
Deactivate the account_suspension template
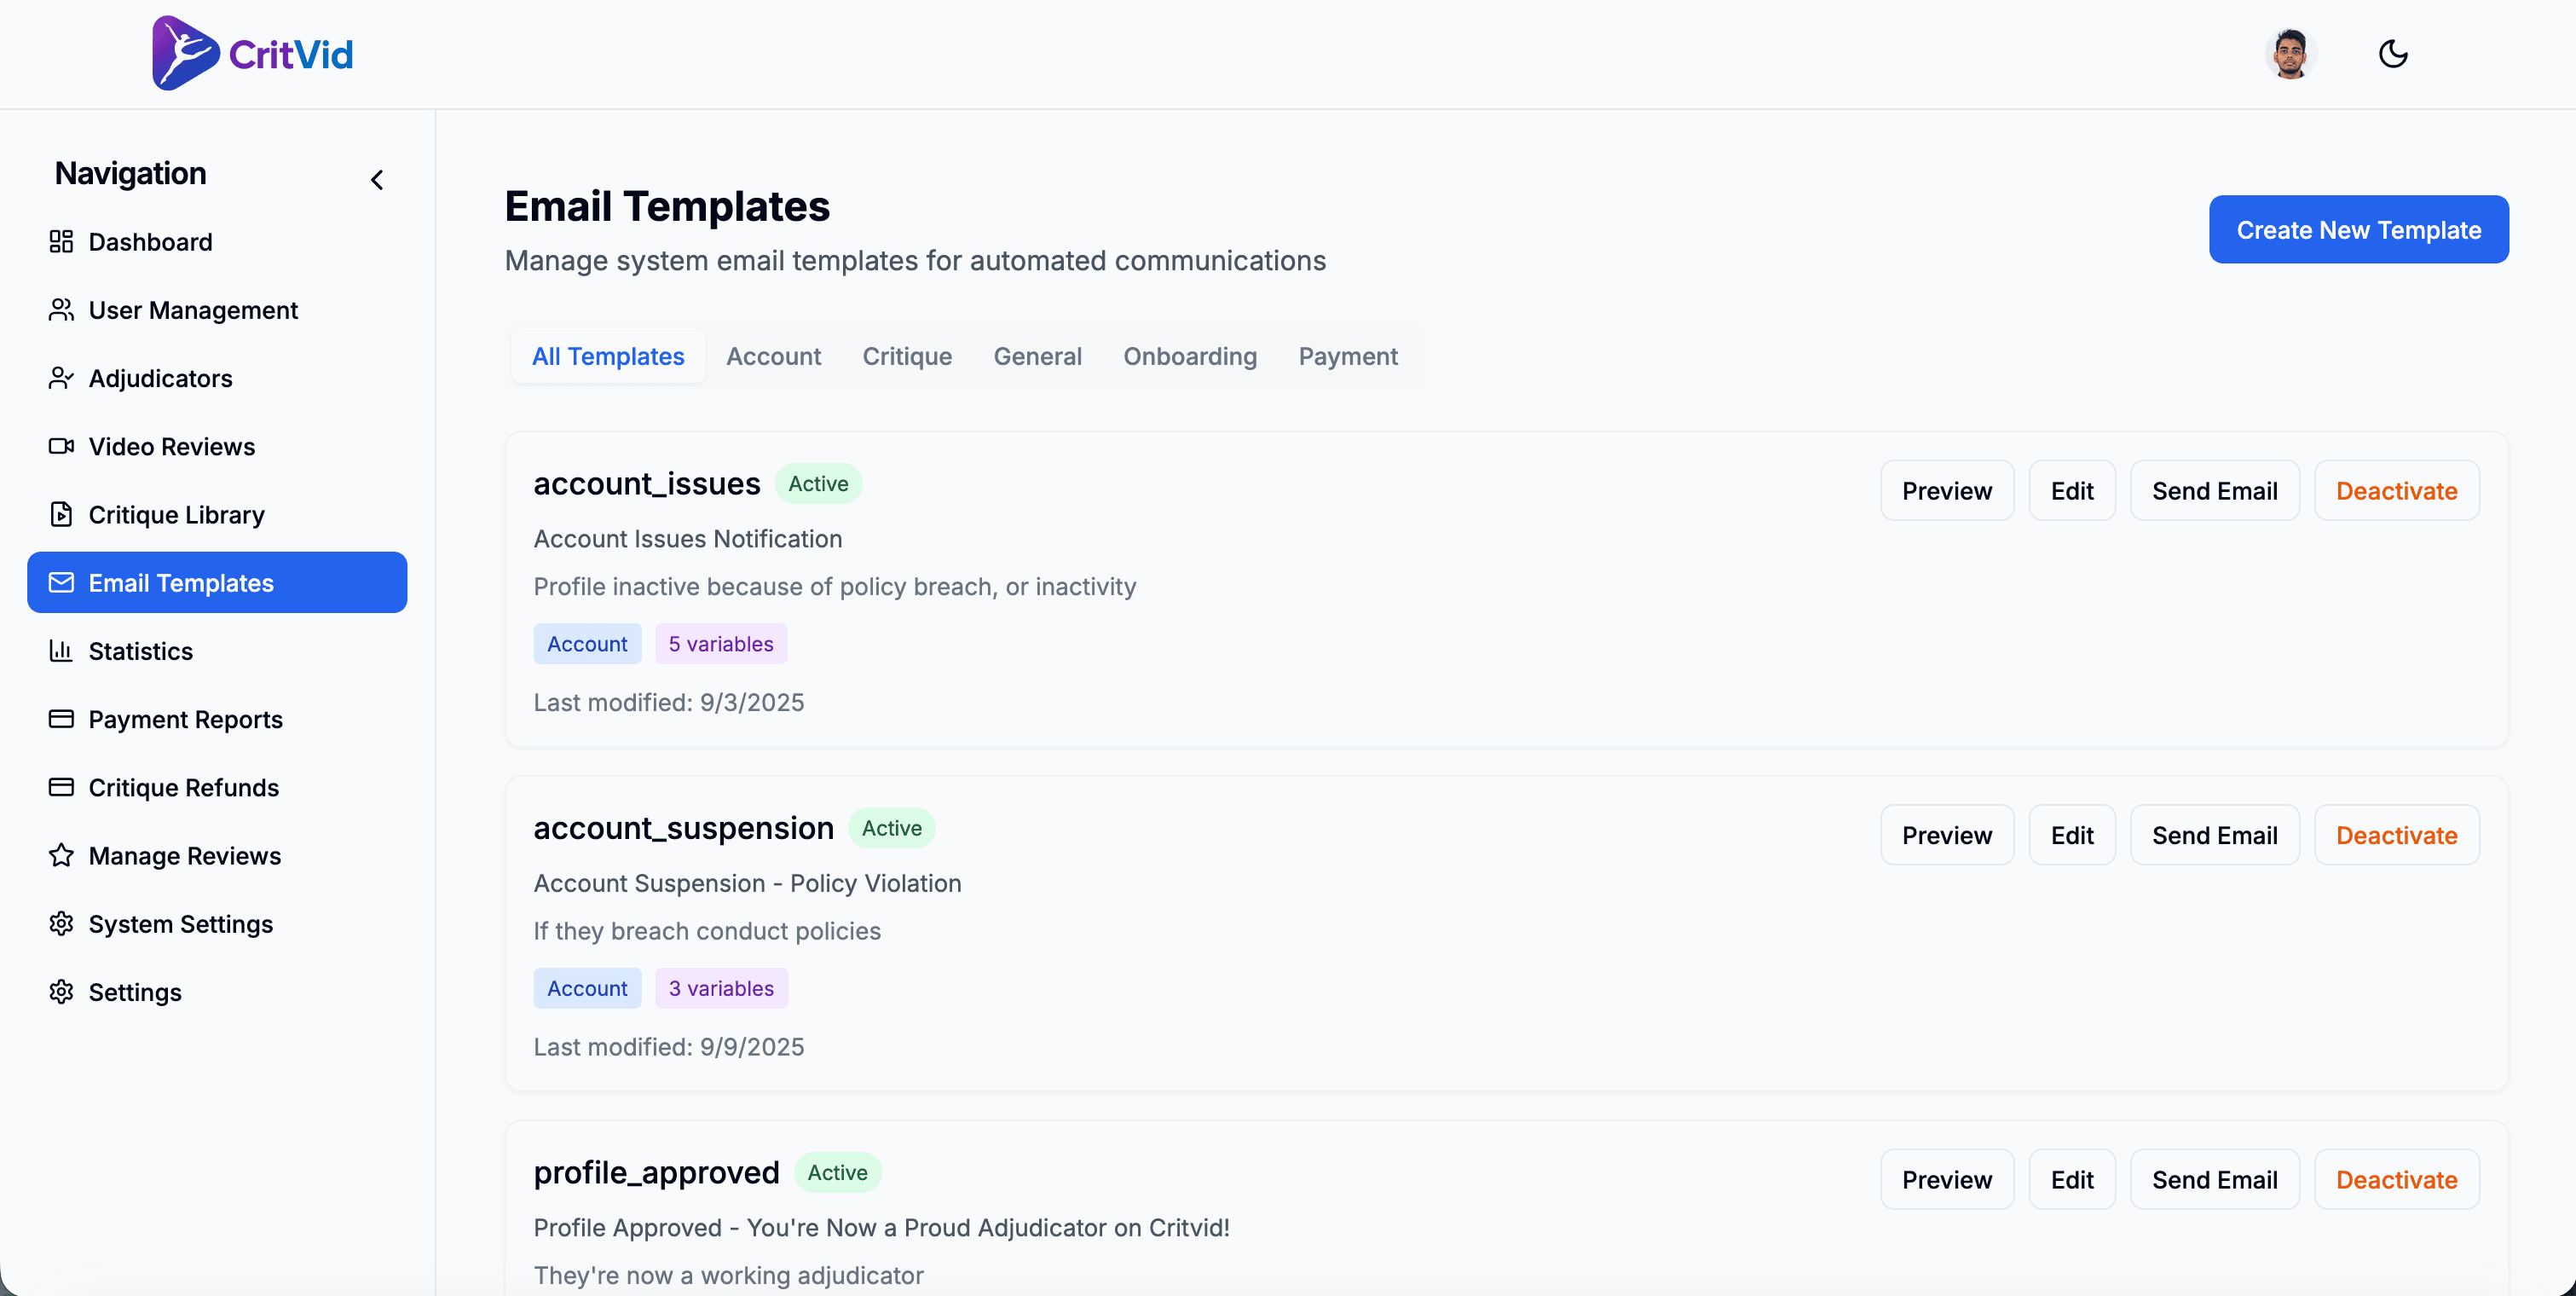tap(2397, 834)
